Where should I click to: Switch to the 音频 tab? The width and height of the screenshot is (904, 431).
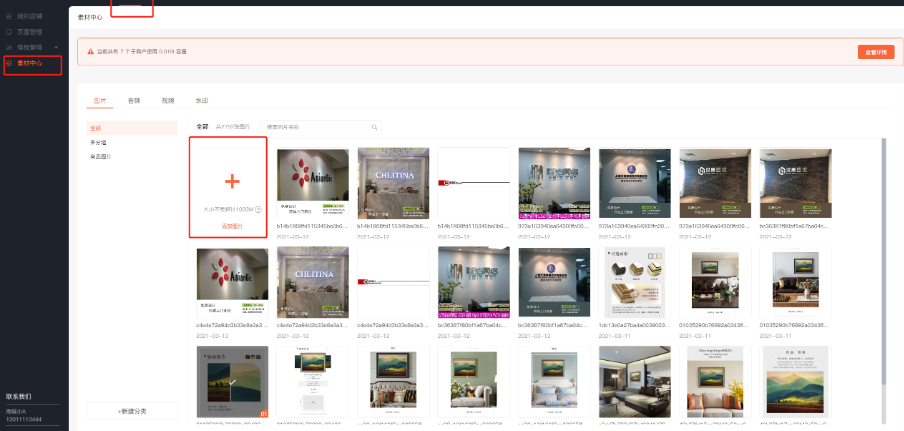point(133,101)
